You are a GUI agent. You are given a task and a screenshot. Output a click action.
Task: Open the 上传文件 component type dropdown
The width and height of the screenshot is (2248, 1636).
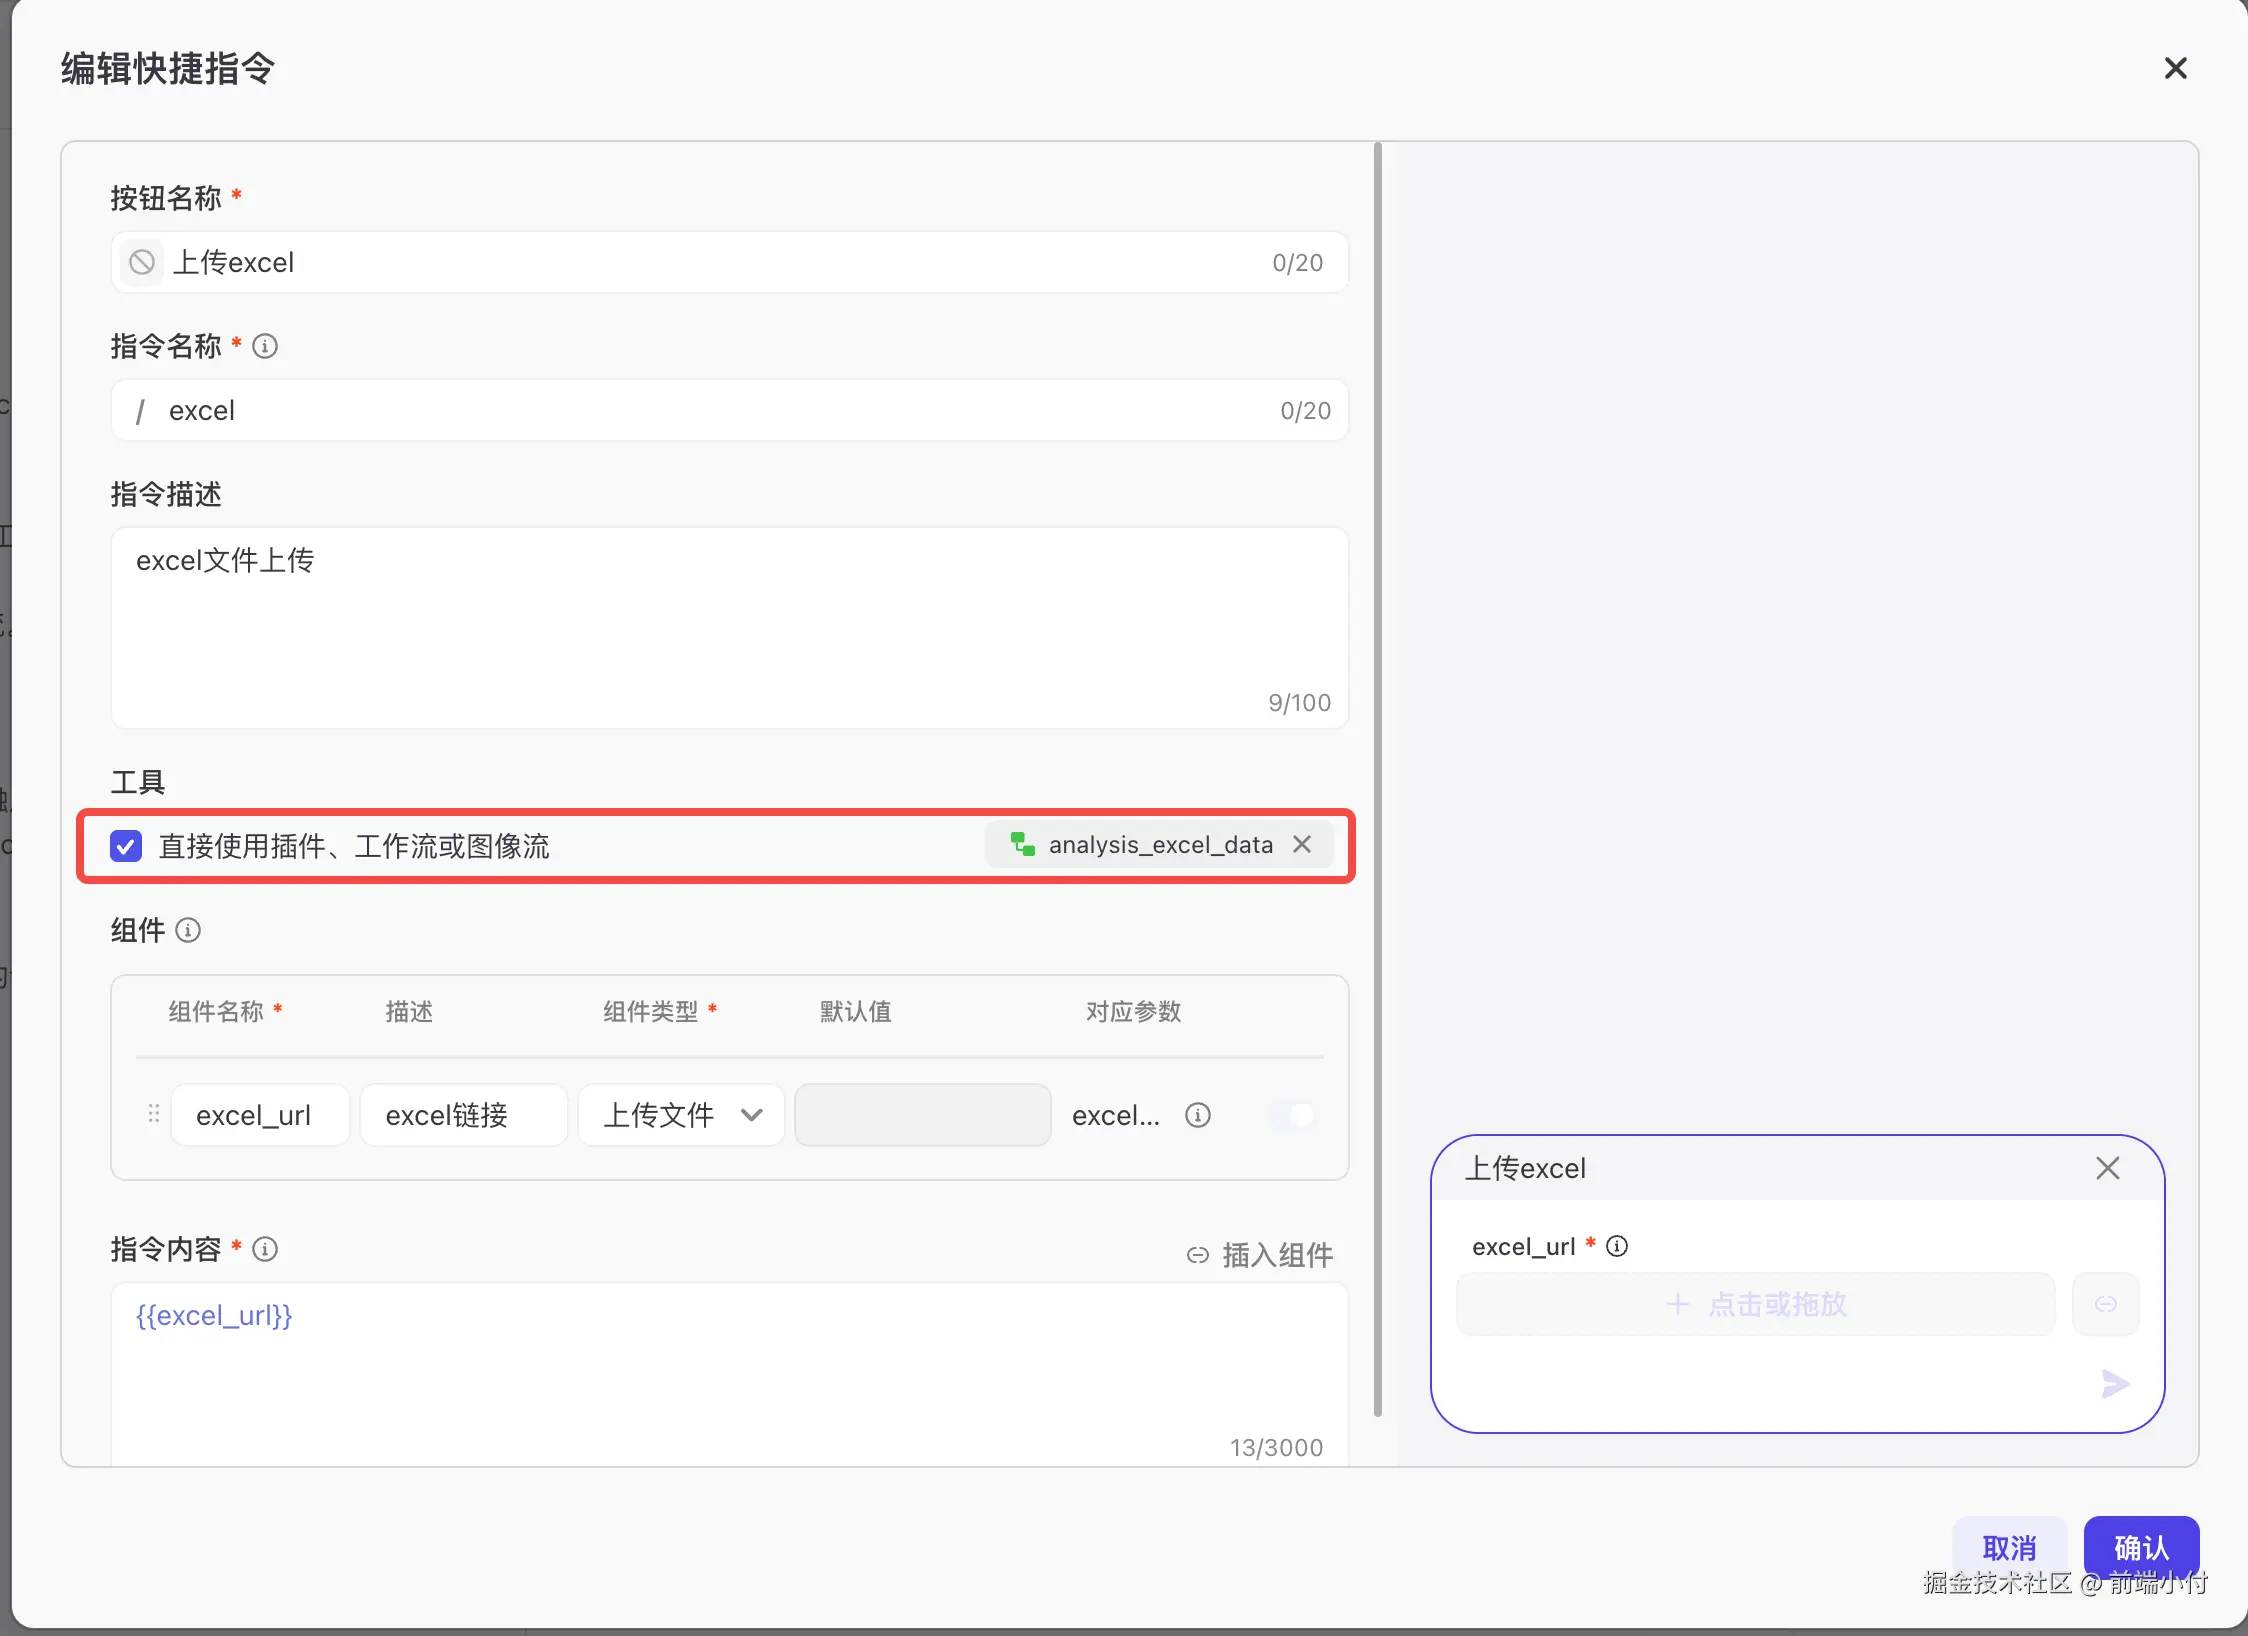coord(682,1115)
